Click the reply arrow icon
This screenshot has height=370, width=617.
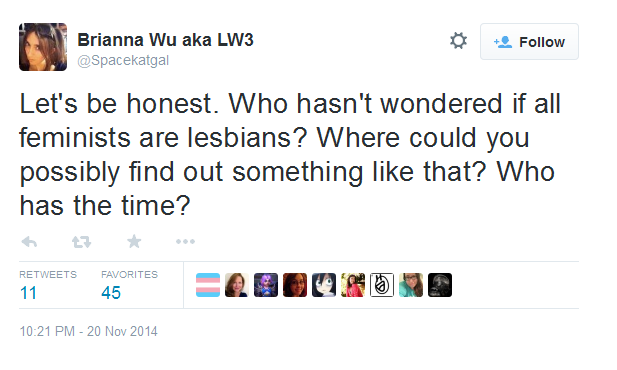pos(30,242)
